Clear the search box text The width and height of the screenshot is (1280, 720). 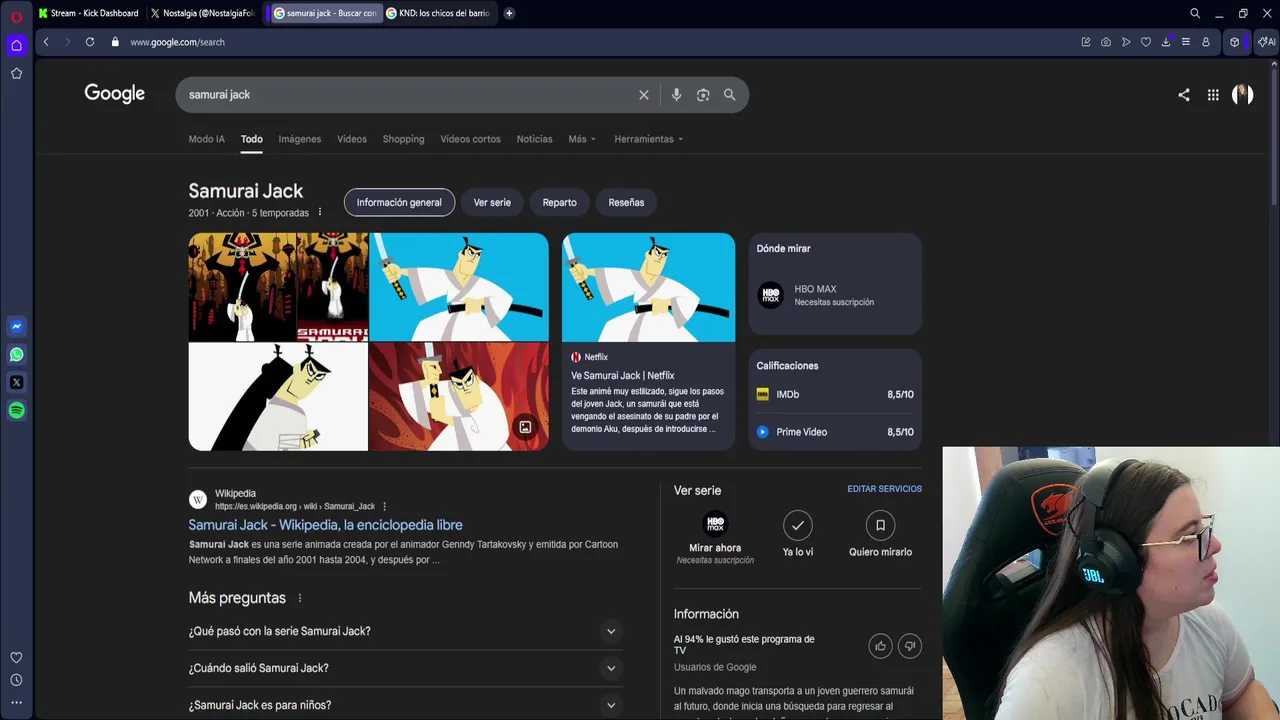coord(644,95)
